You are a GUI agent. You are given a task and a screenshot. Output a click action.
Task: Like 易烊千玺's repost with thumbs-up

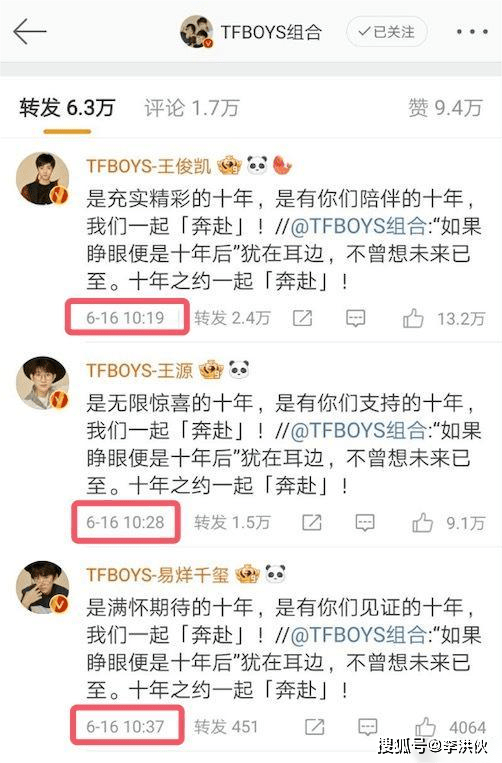click(425, 727)
